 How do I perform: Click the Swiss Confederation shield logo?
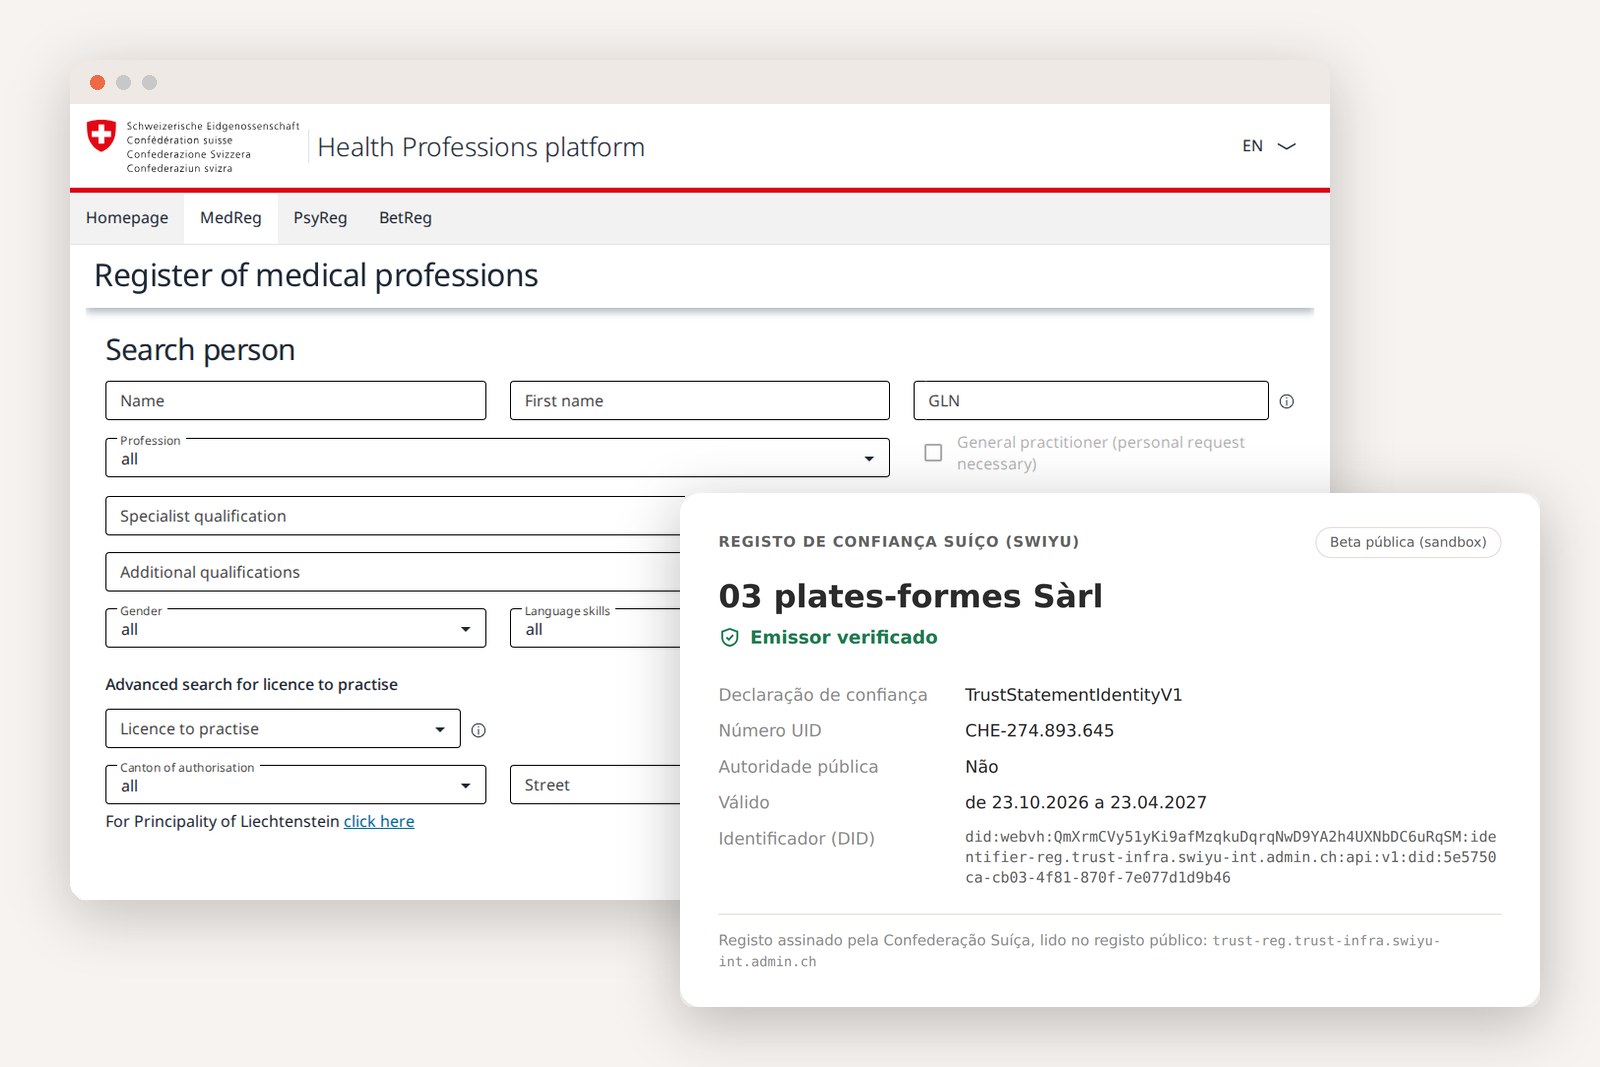[x=101, y=135]
